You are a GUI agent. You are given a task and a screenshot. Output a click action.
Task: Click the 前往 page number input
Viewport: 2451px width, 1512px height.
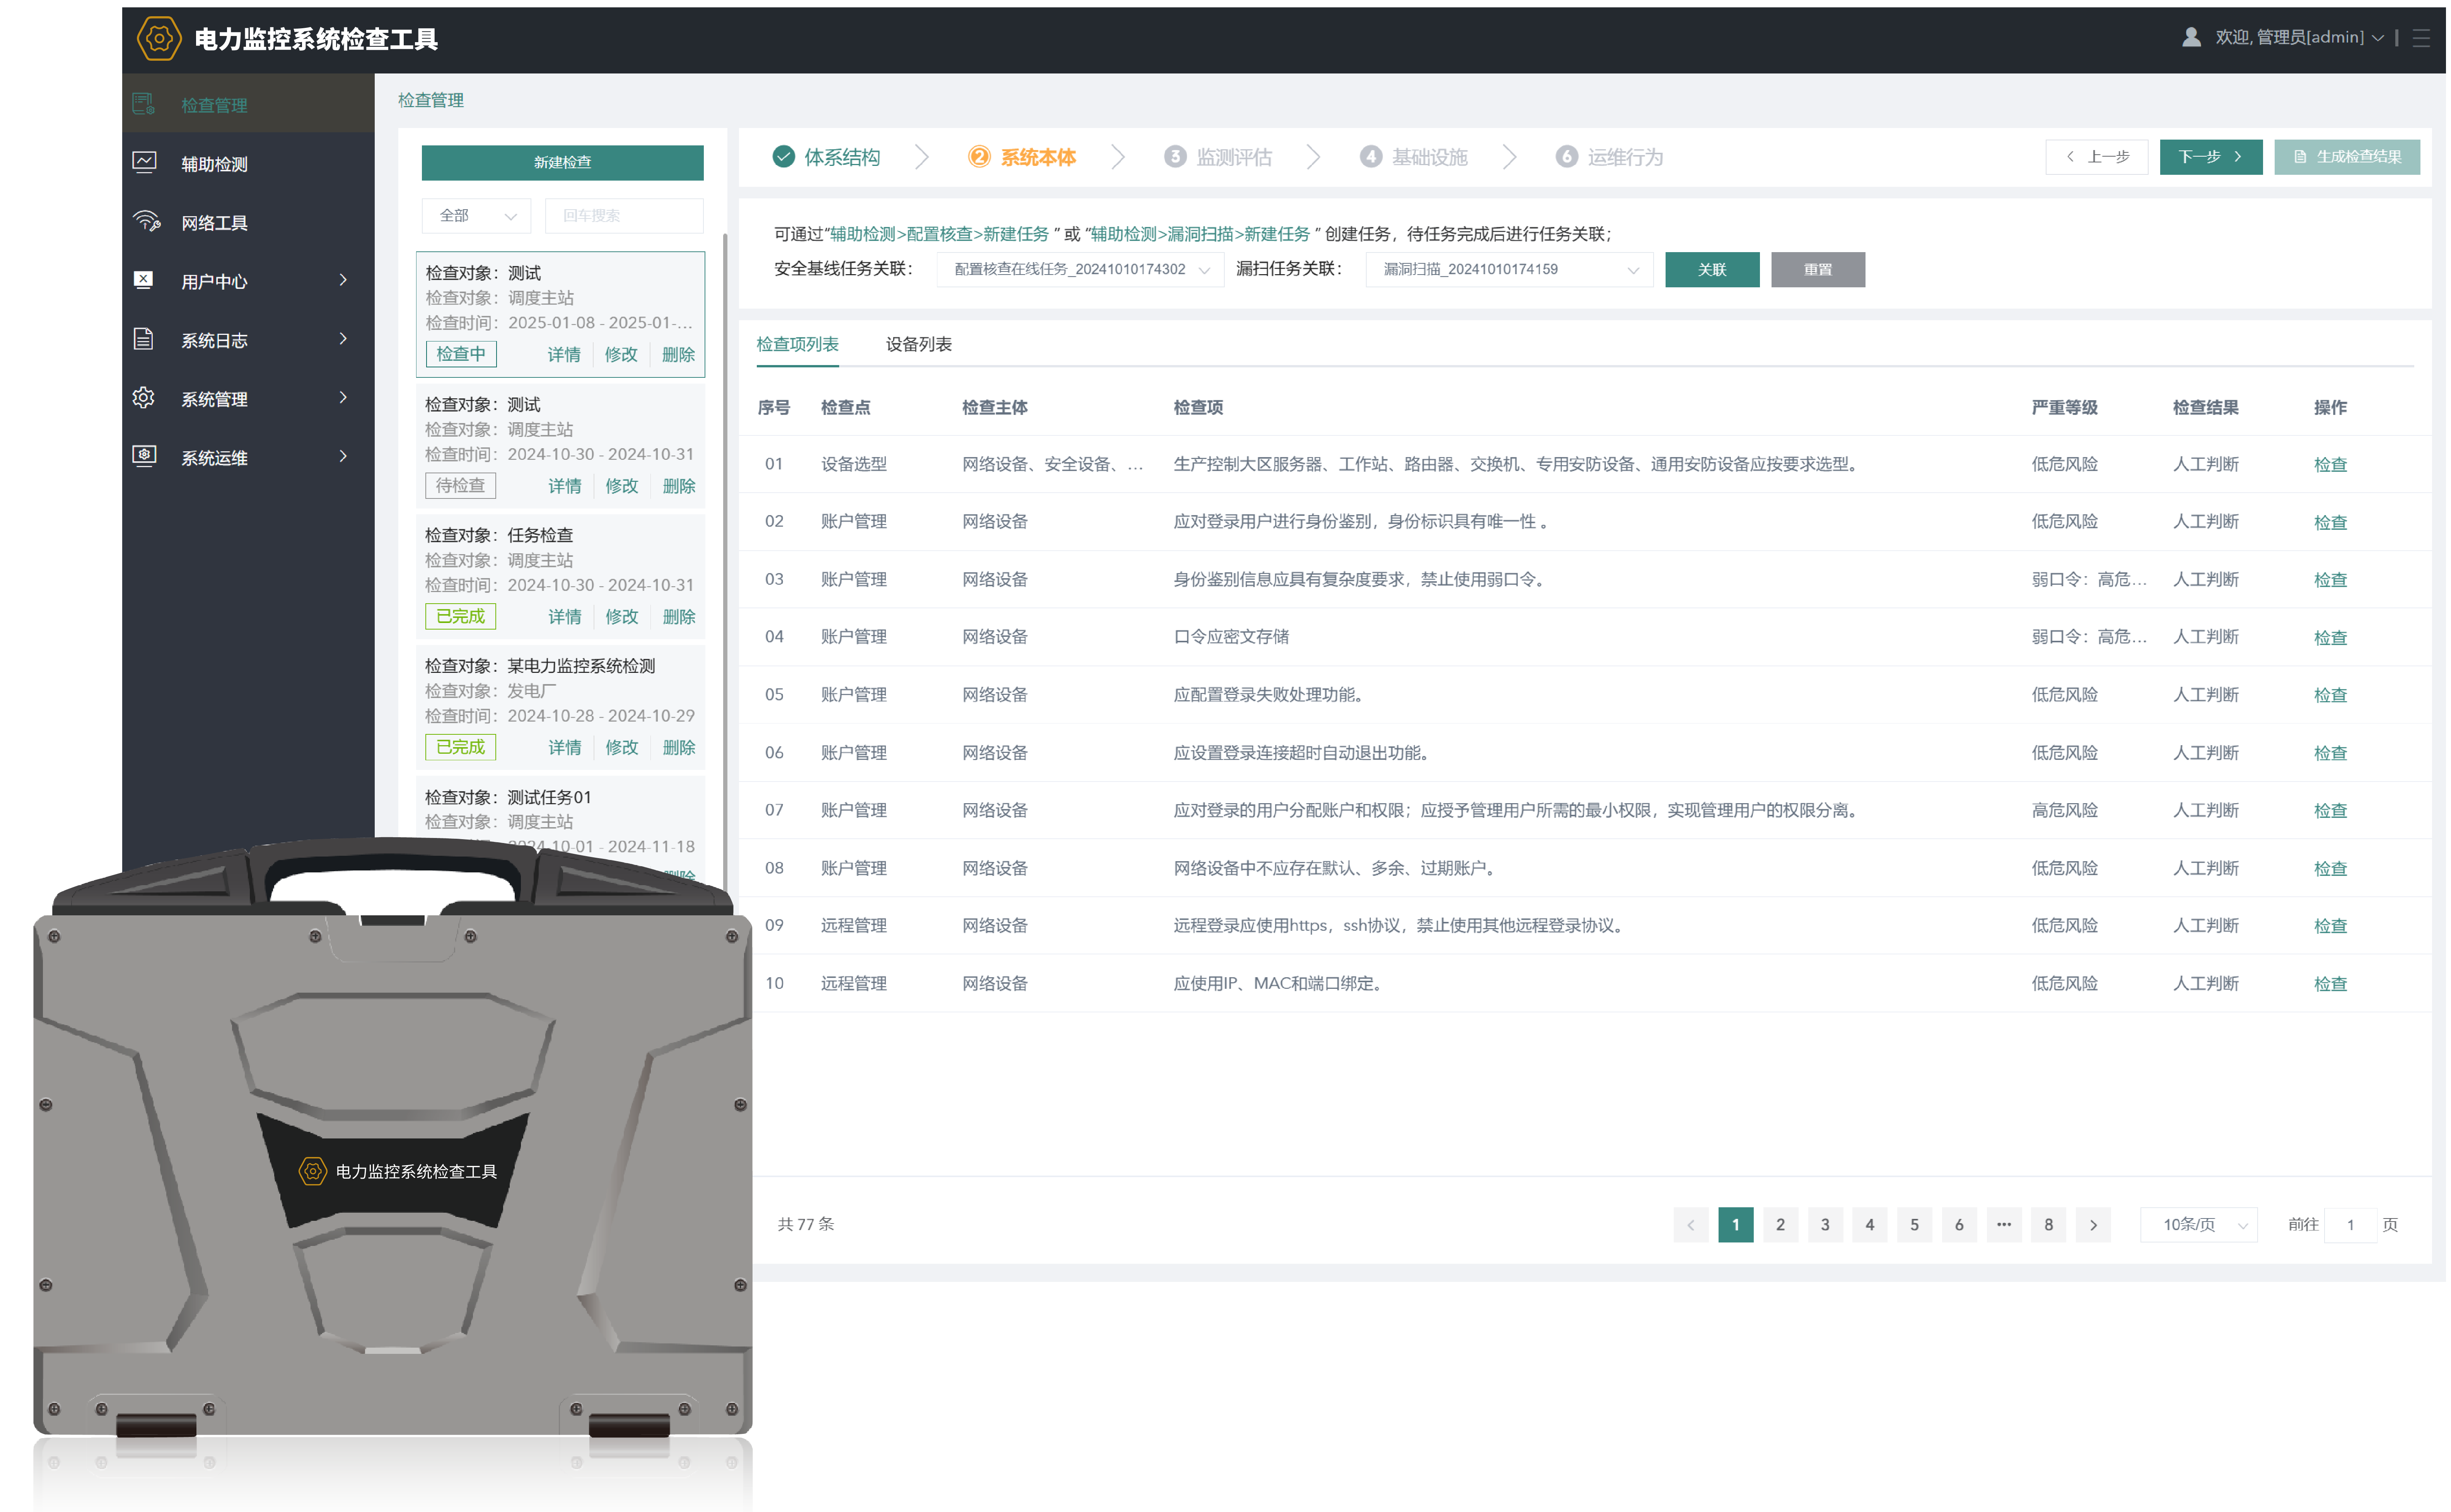[x=2350, y=1225]
